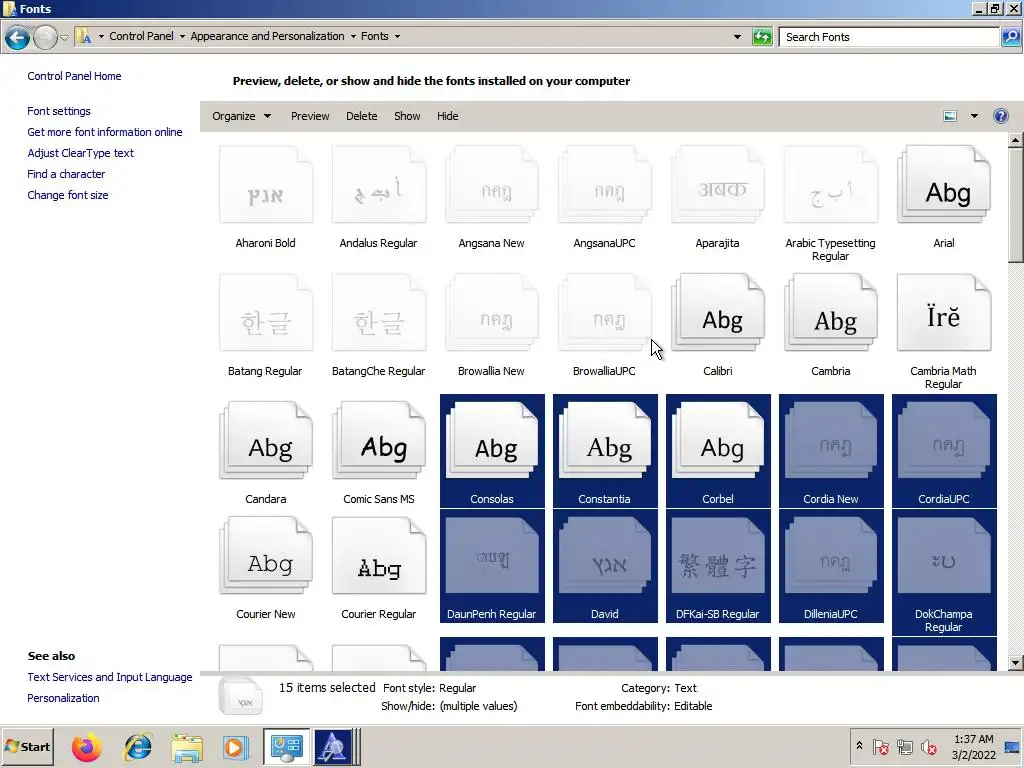
Task: Select the Cordia New font icon
Action: [x=831, y=441]
